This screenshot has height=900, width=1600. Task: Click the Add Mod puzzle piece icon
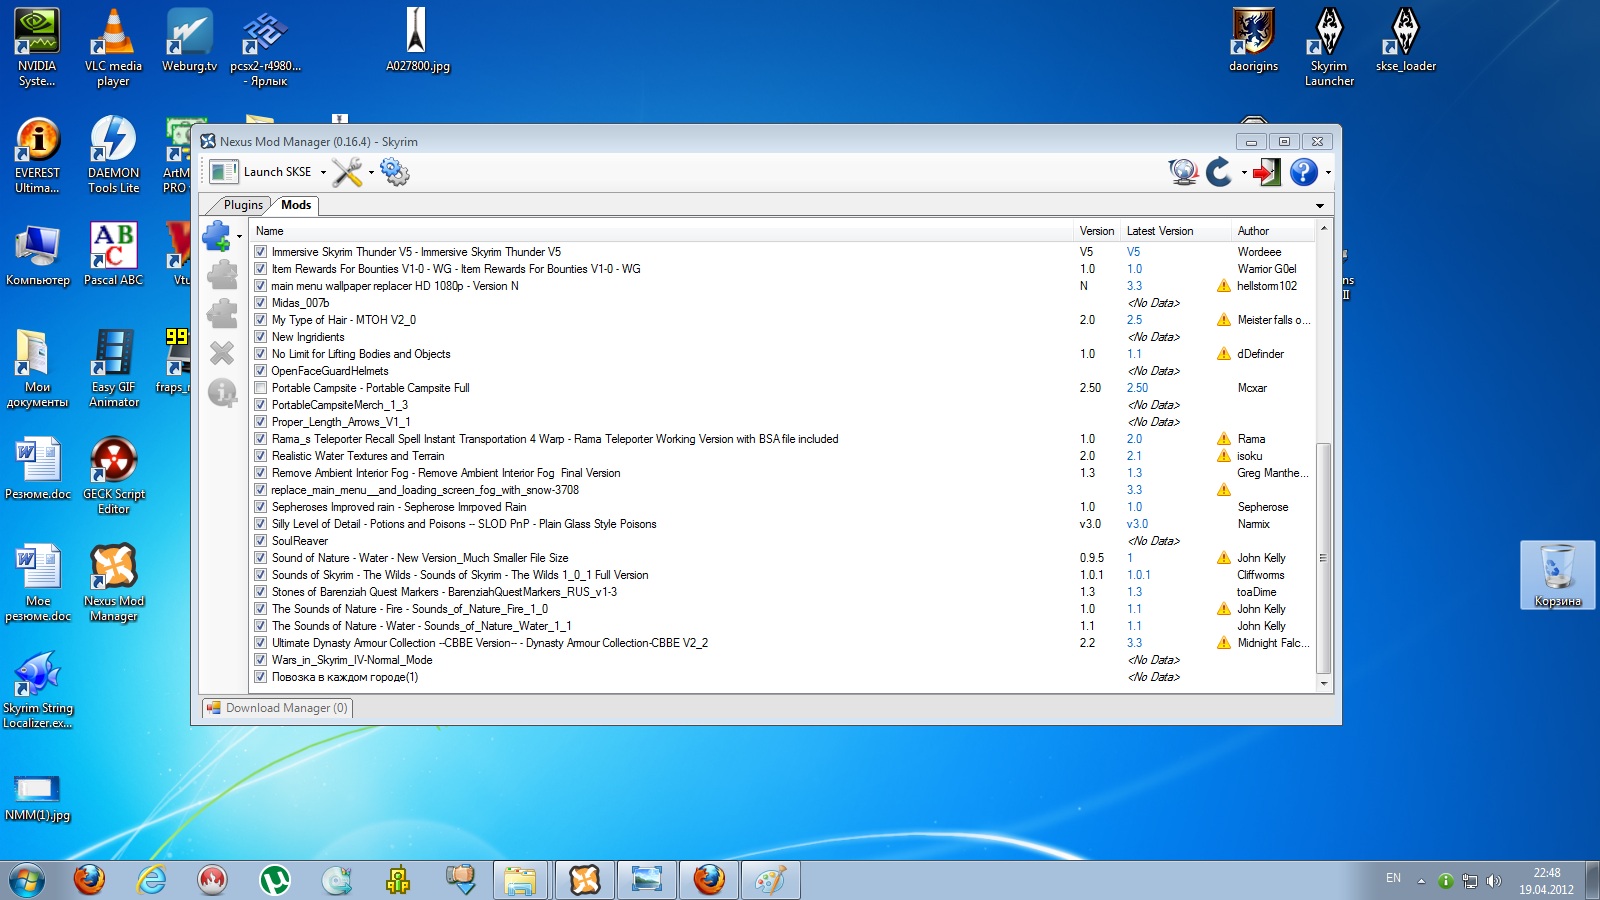click(217, 237)
